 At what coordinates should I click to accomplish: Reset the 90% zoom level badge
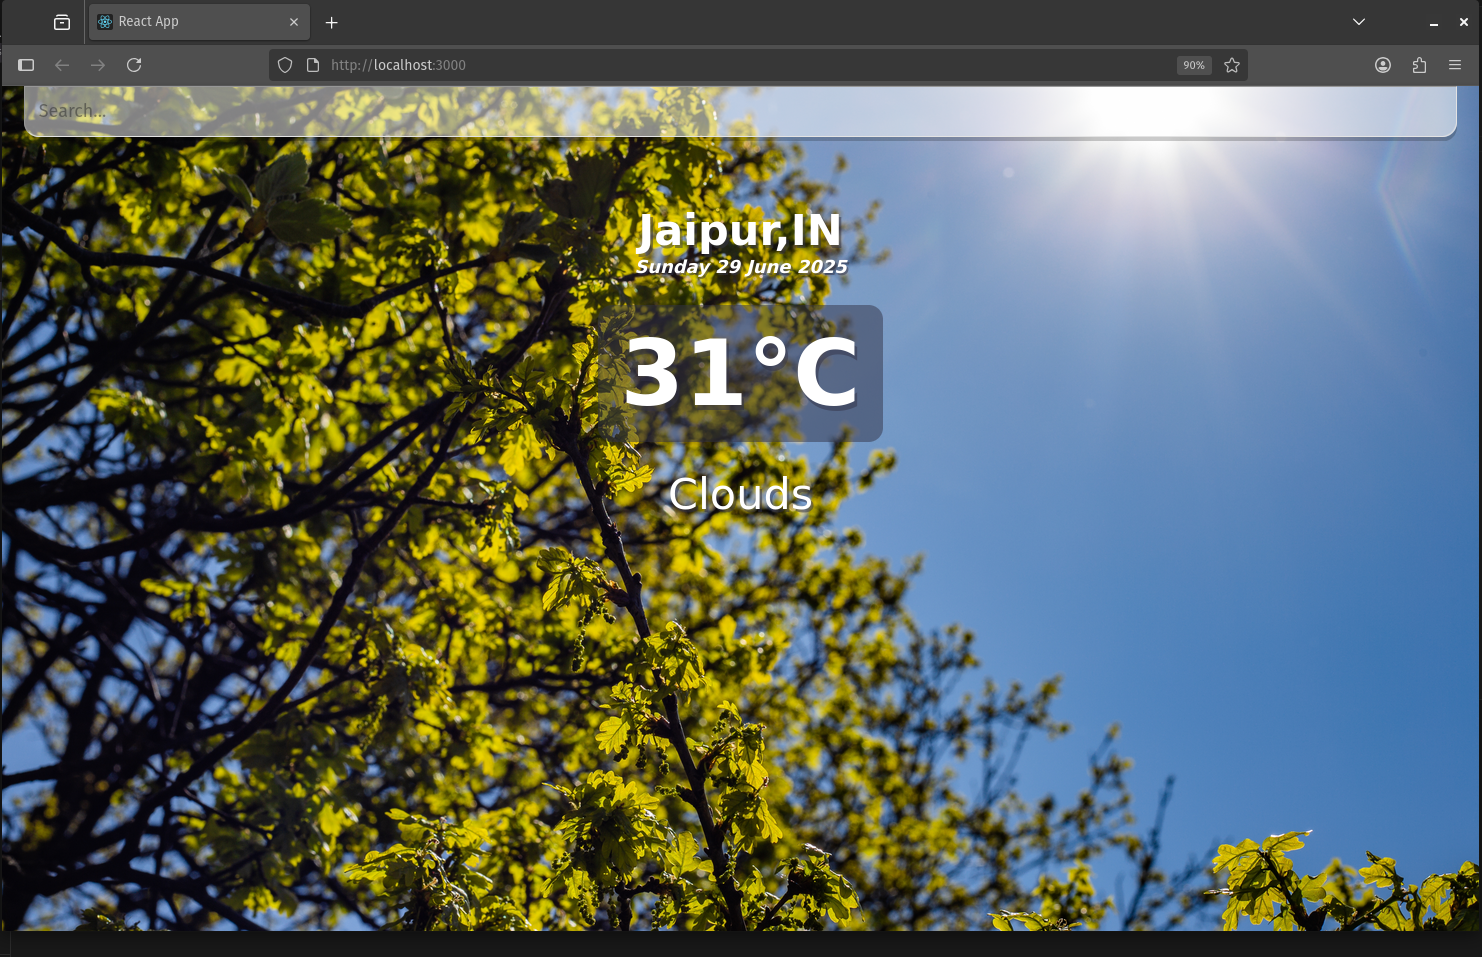[x=1194, y=65]
